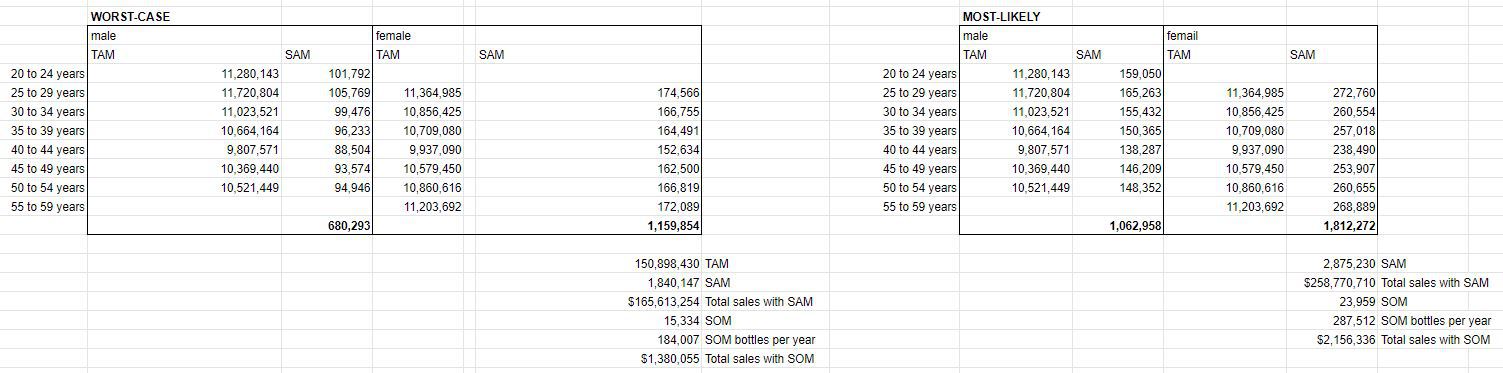Select the most-likely female SAM total 1,812,272

[x=1332, y=226]
